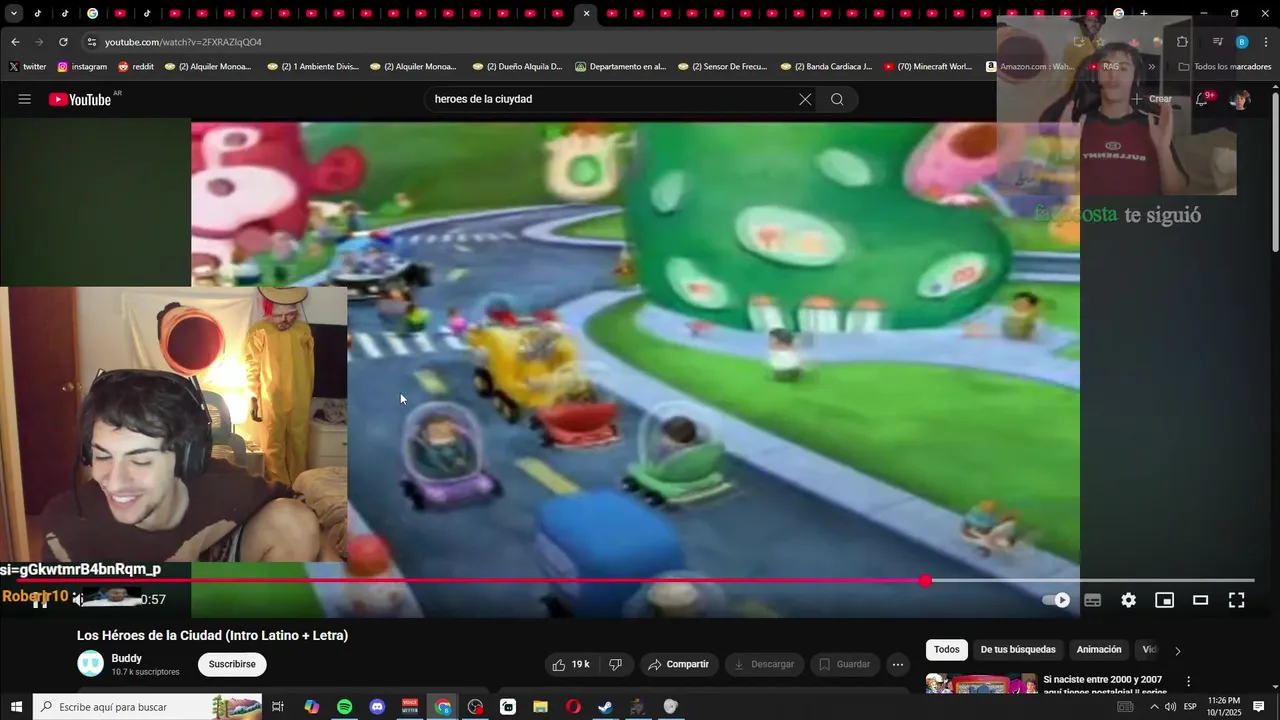This screenshot has height=720, width=1280.
Task: Close the active browser tab
Action: pos(586,14)
